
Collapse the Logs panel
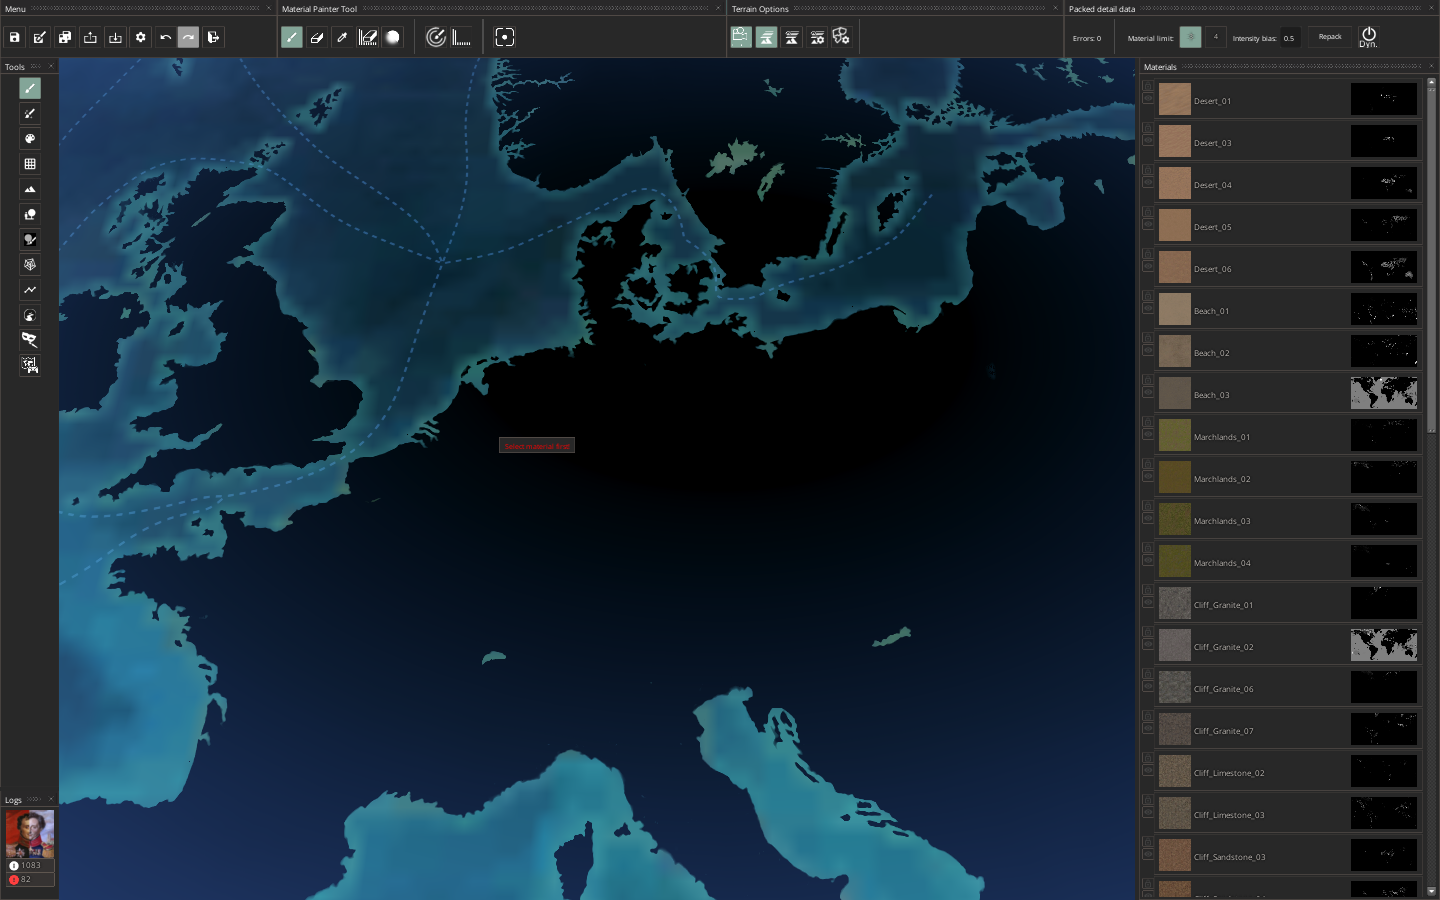52,800
